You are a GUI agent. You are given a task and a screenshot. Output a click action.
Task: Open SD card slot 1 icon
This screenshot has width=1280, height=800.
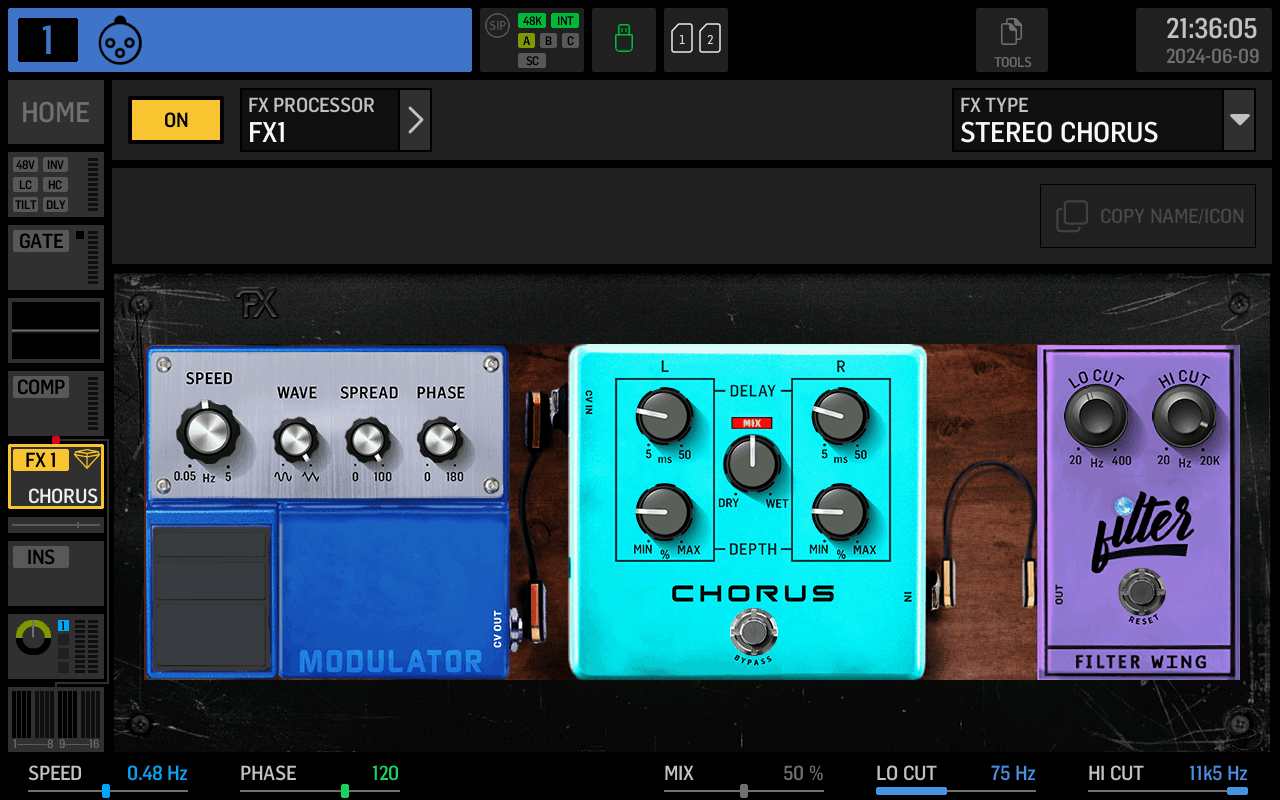(x=682, y=40)
